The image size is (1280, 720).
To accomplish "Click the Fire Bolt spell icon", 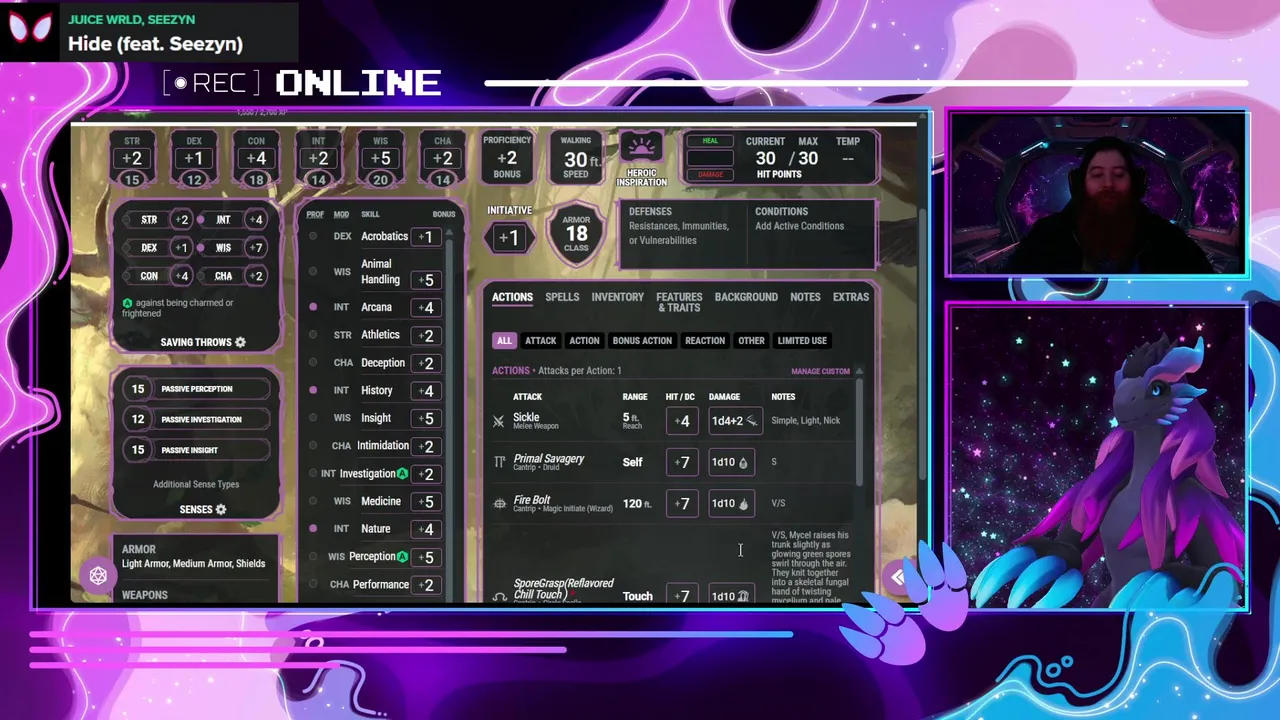I will point(499,504).
